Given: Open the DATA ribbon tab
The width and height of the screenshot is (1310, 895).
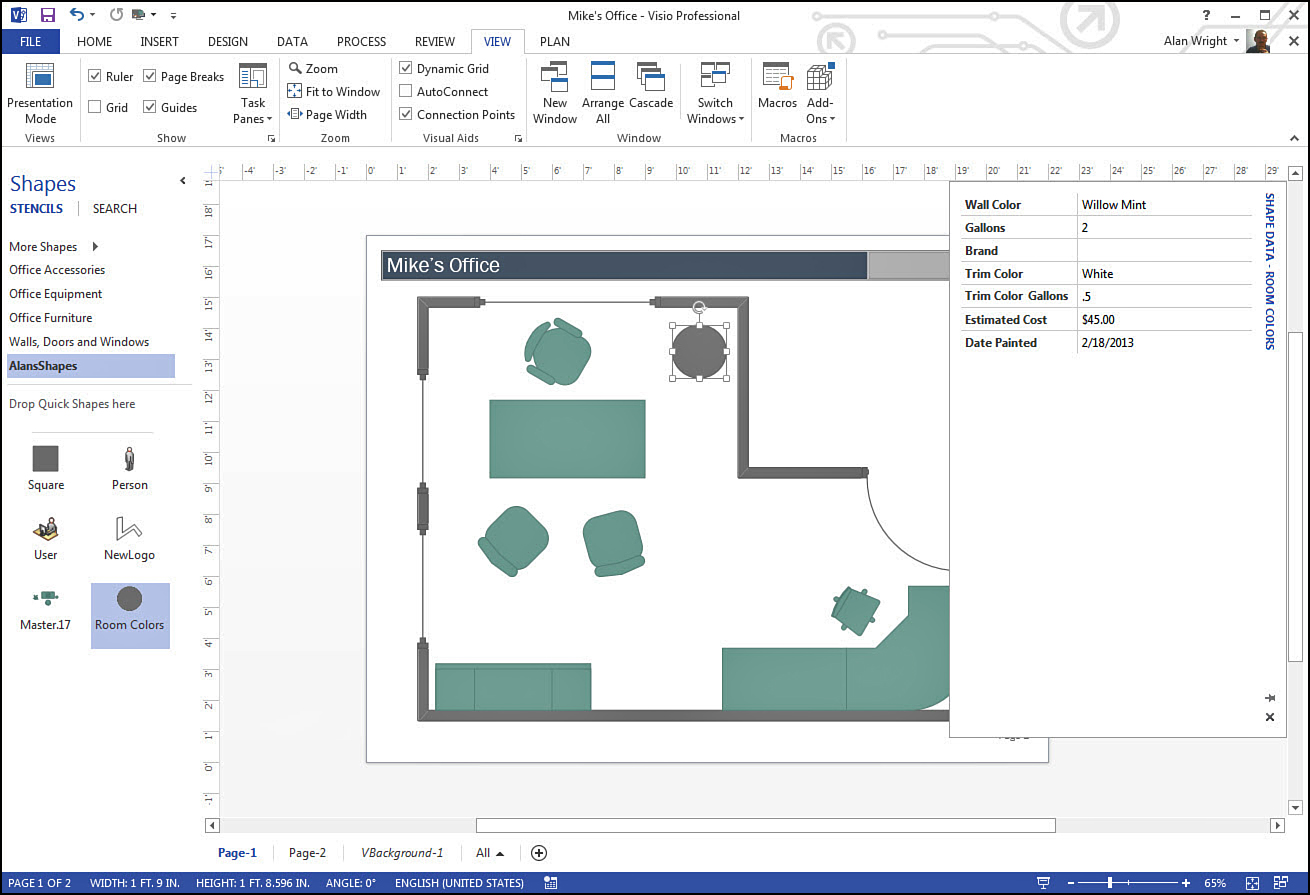Looking at the screenshot, I should [x=292, y=41].
